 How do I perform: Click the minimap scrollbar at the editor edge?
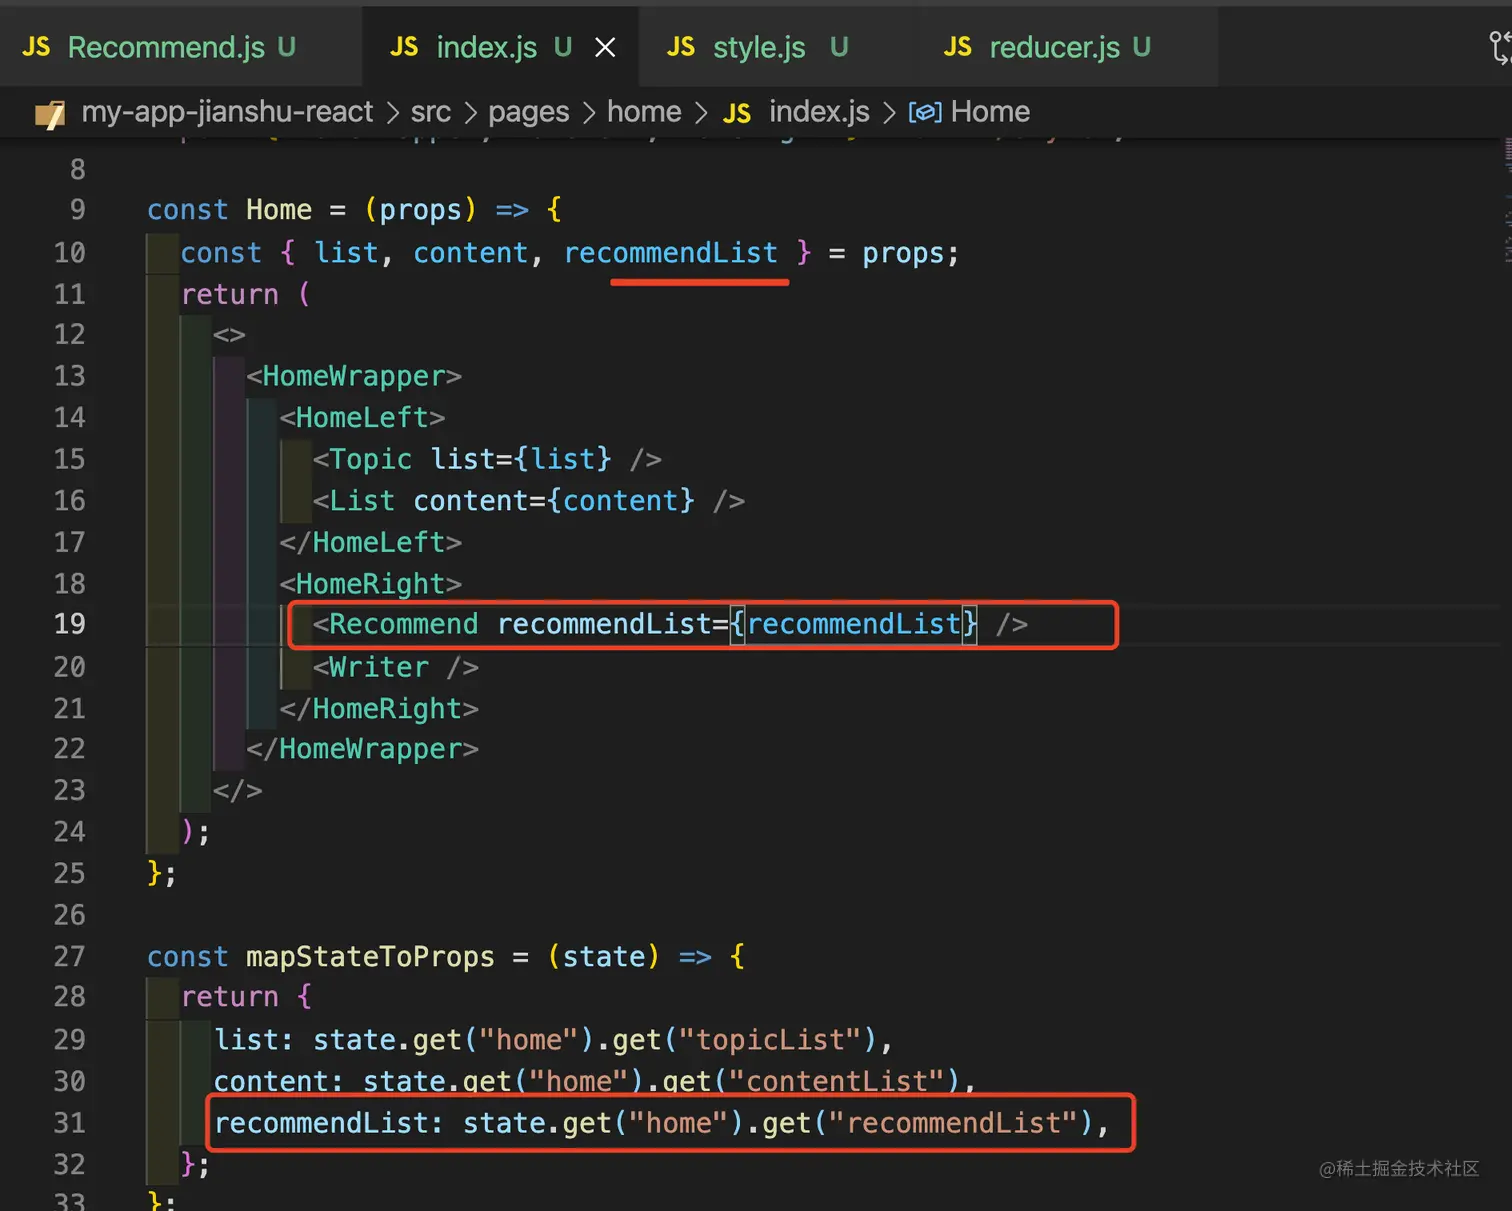pos(1506,200)
